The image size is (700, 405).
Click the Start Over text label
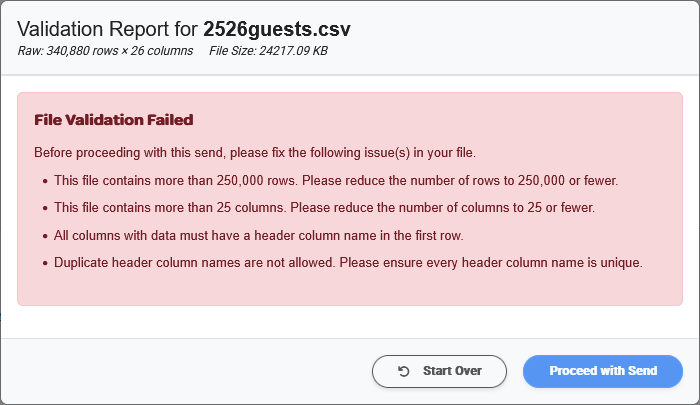(452, 371)
